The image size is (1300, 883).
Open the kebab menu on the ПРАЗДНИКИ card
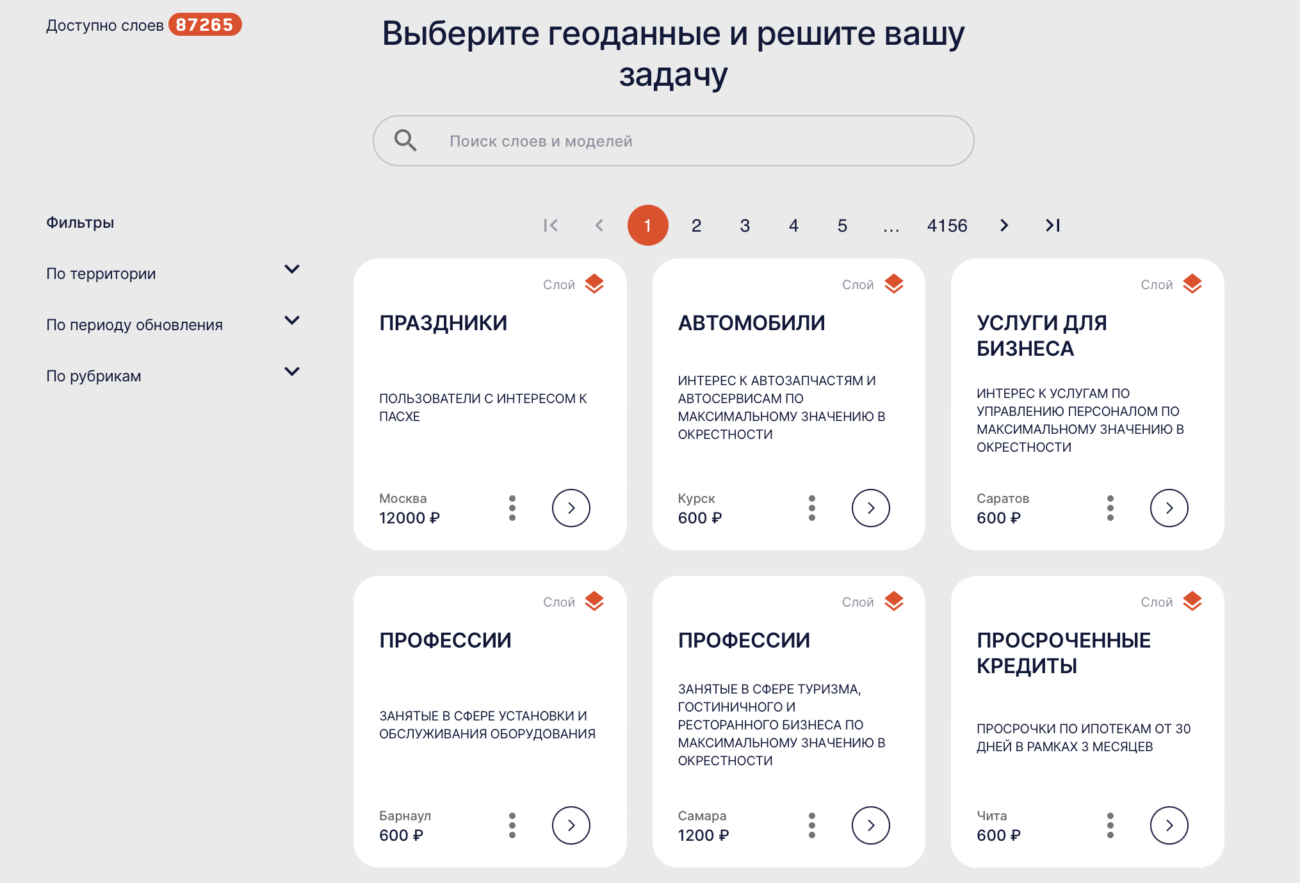tap(512, 508)
